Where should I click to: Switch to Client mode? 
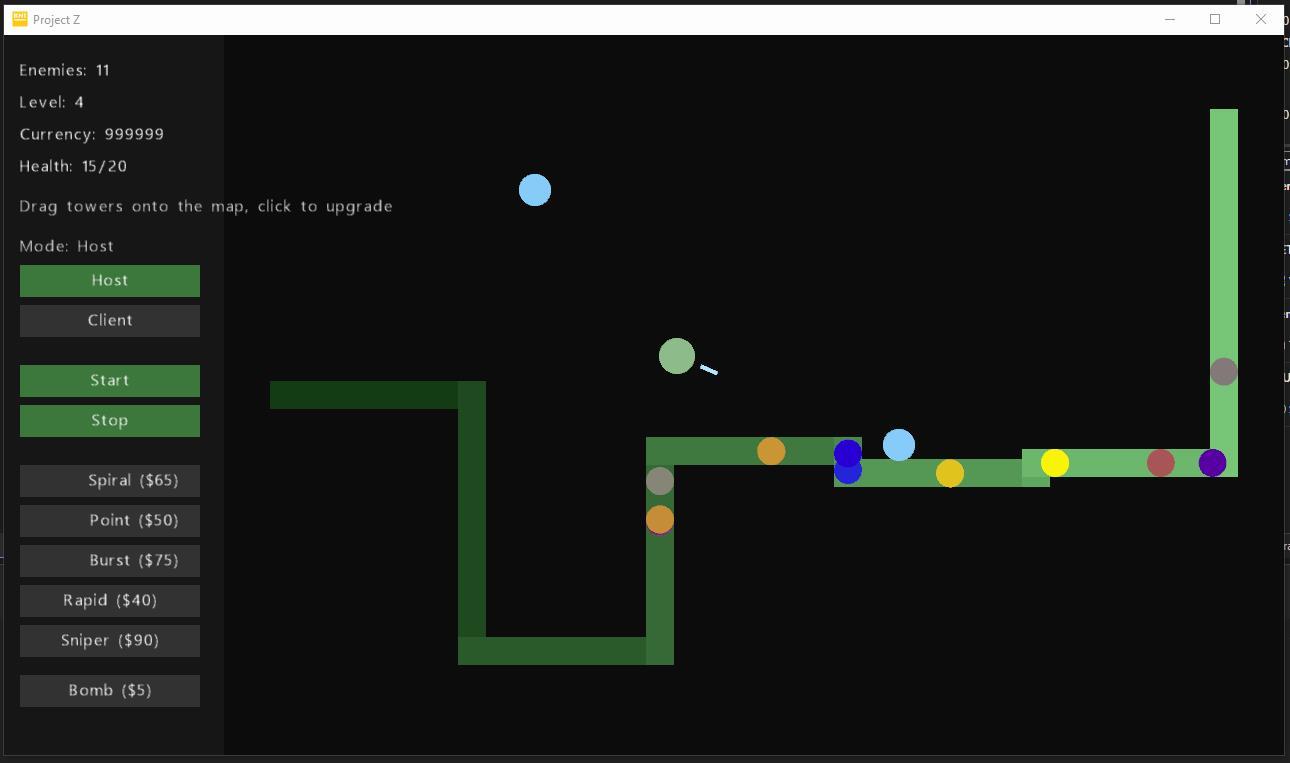point(109,320)
